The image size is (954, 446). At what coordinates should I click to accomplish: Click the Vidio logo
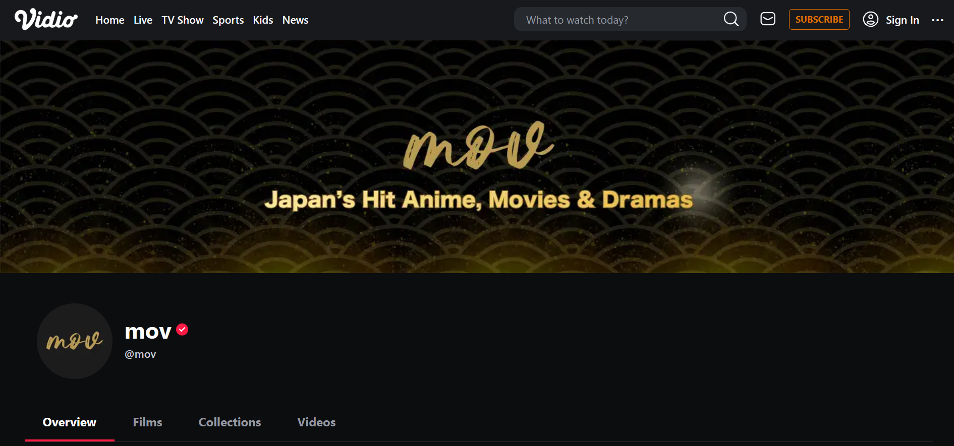click(x=46, y=19)
